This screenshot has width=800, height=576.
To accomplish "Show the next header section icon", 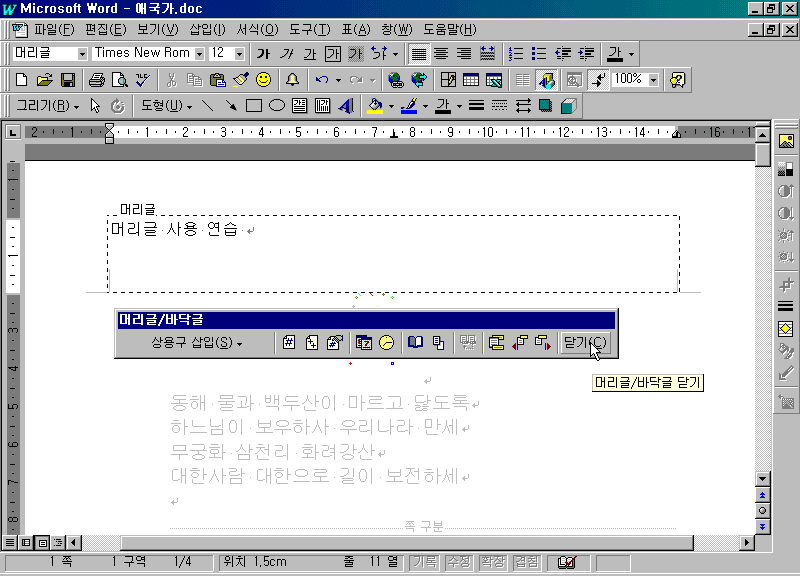I will point(543,342).
